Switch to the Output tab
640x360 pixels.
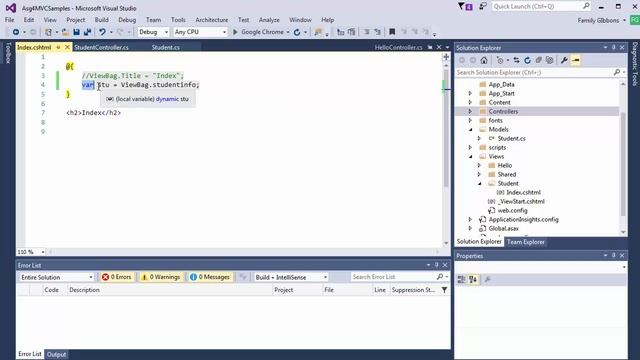point(56,354)
